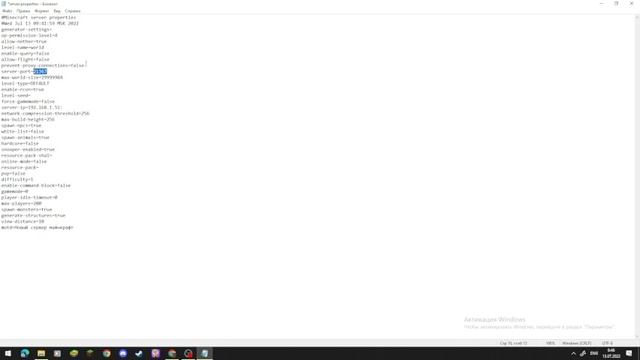
Task: Open the Правка menu
Action: (x=23, y=11)
